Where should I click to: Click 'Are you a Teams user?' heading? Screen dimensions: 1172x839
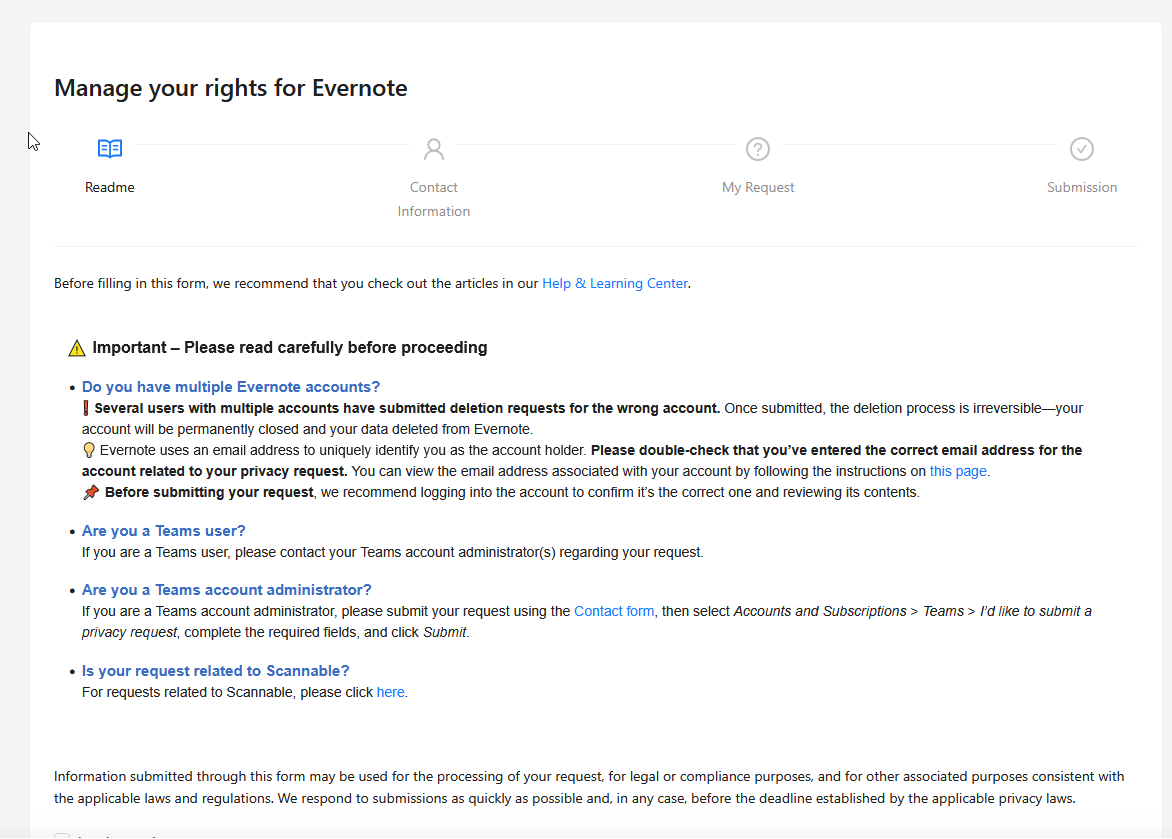coord(164,531)
